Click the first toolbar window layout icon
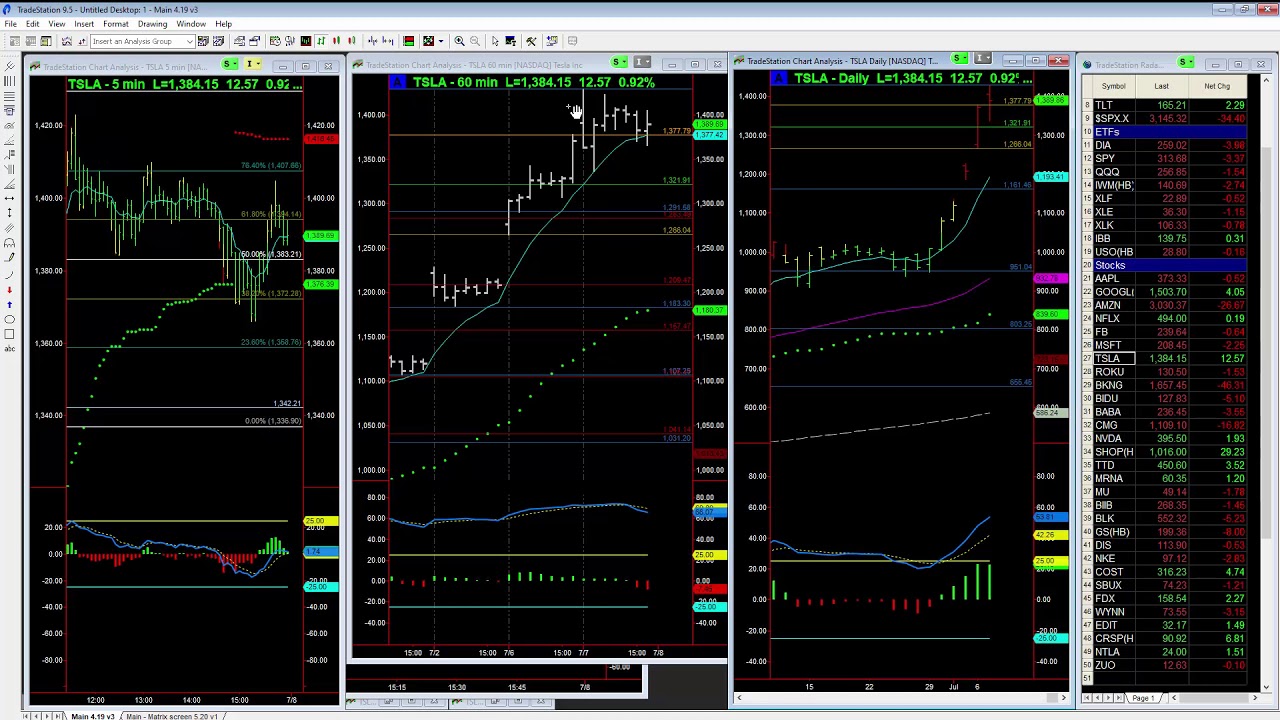The width and height of the screenshot is (1280, 720). pyautogui.click(x=15, y=41)
